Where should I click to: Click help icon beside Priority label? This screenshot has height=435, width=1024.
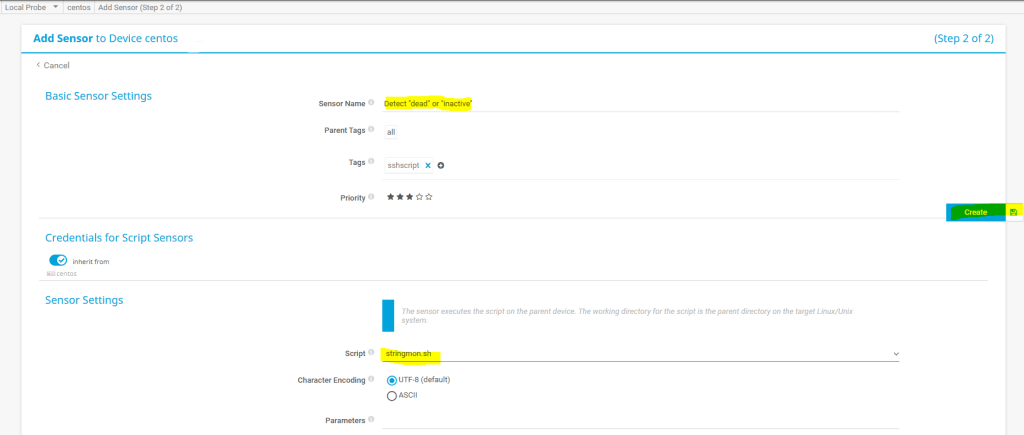371,197
